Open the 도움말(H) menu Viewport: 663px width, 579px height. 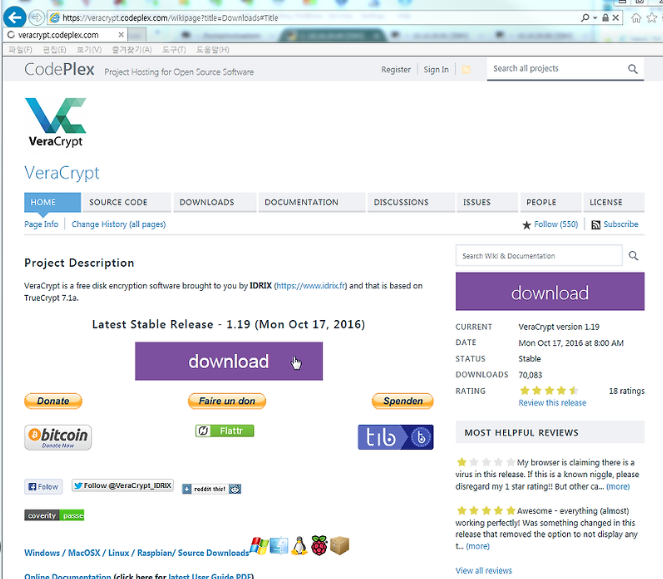click(213, 49)
